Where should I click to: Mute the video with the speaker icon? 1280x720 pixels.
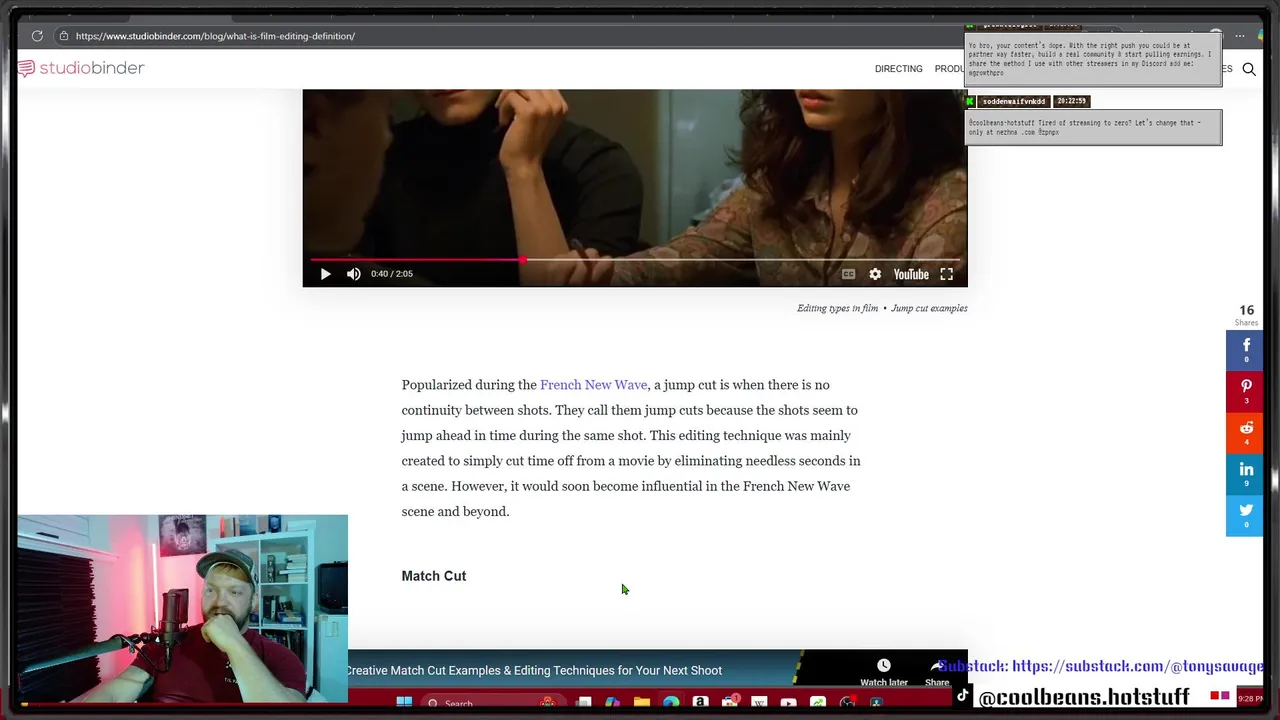[353, 274]
